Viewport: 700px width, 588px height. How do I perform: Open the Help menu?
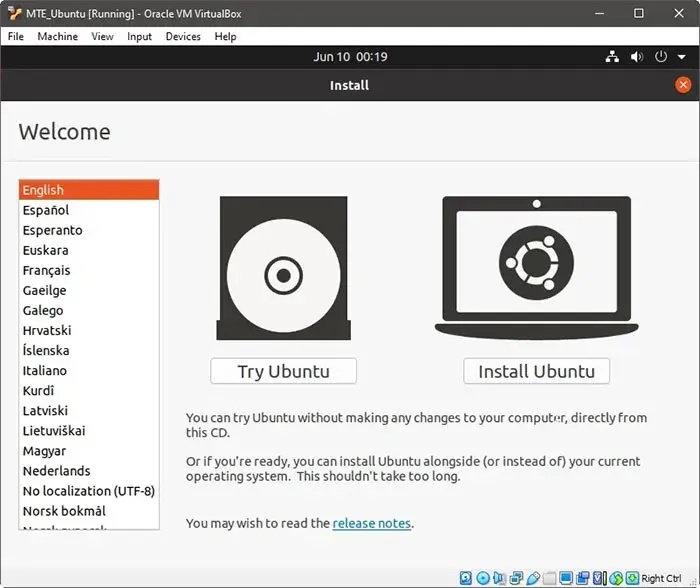(x=225, y=37)
